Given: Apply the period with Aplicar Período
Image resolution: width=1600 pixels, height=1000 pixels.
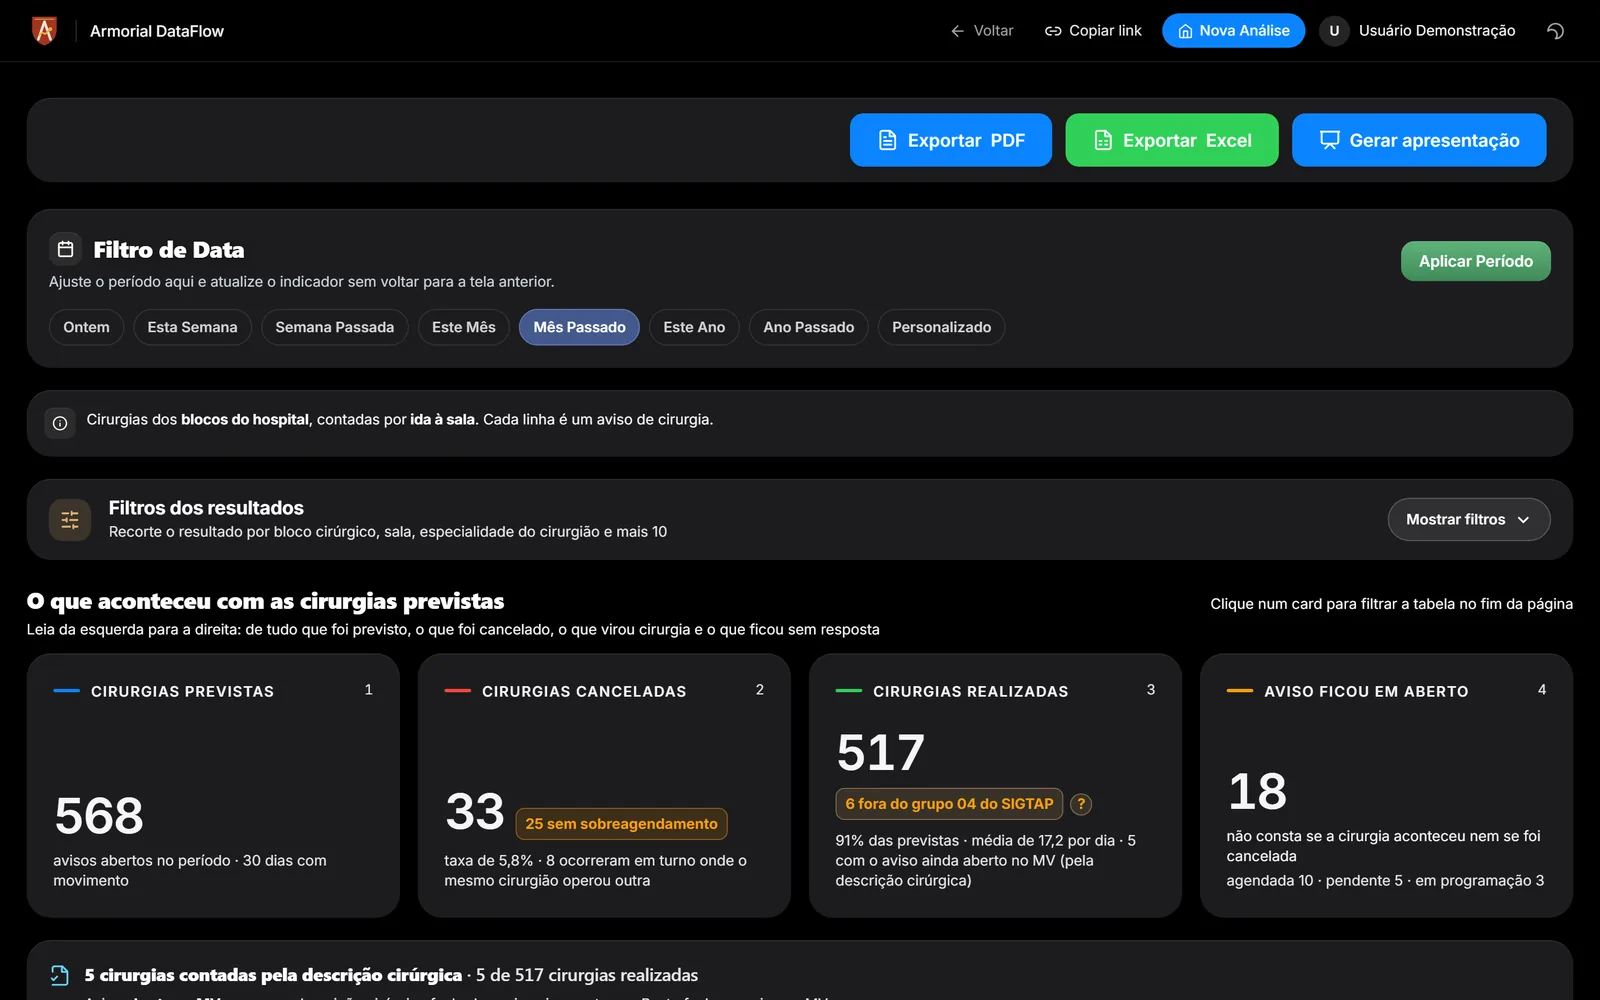Looking at the screenshot, I should coord(1476,261).
